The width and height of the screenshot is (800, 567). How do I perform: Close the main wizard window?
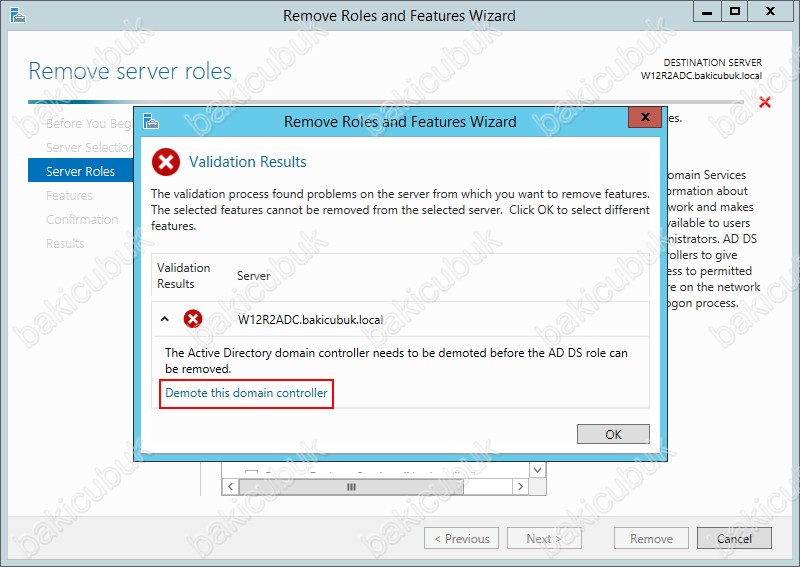click(x=770, y=11)
